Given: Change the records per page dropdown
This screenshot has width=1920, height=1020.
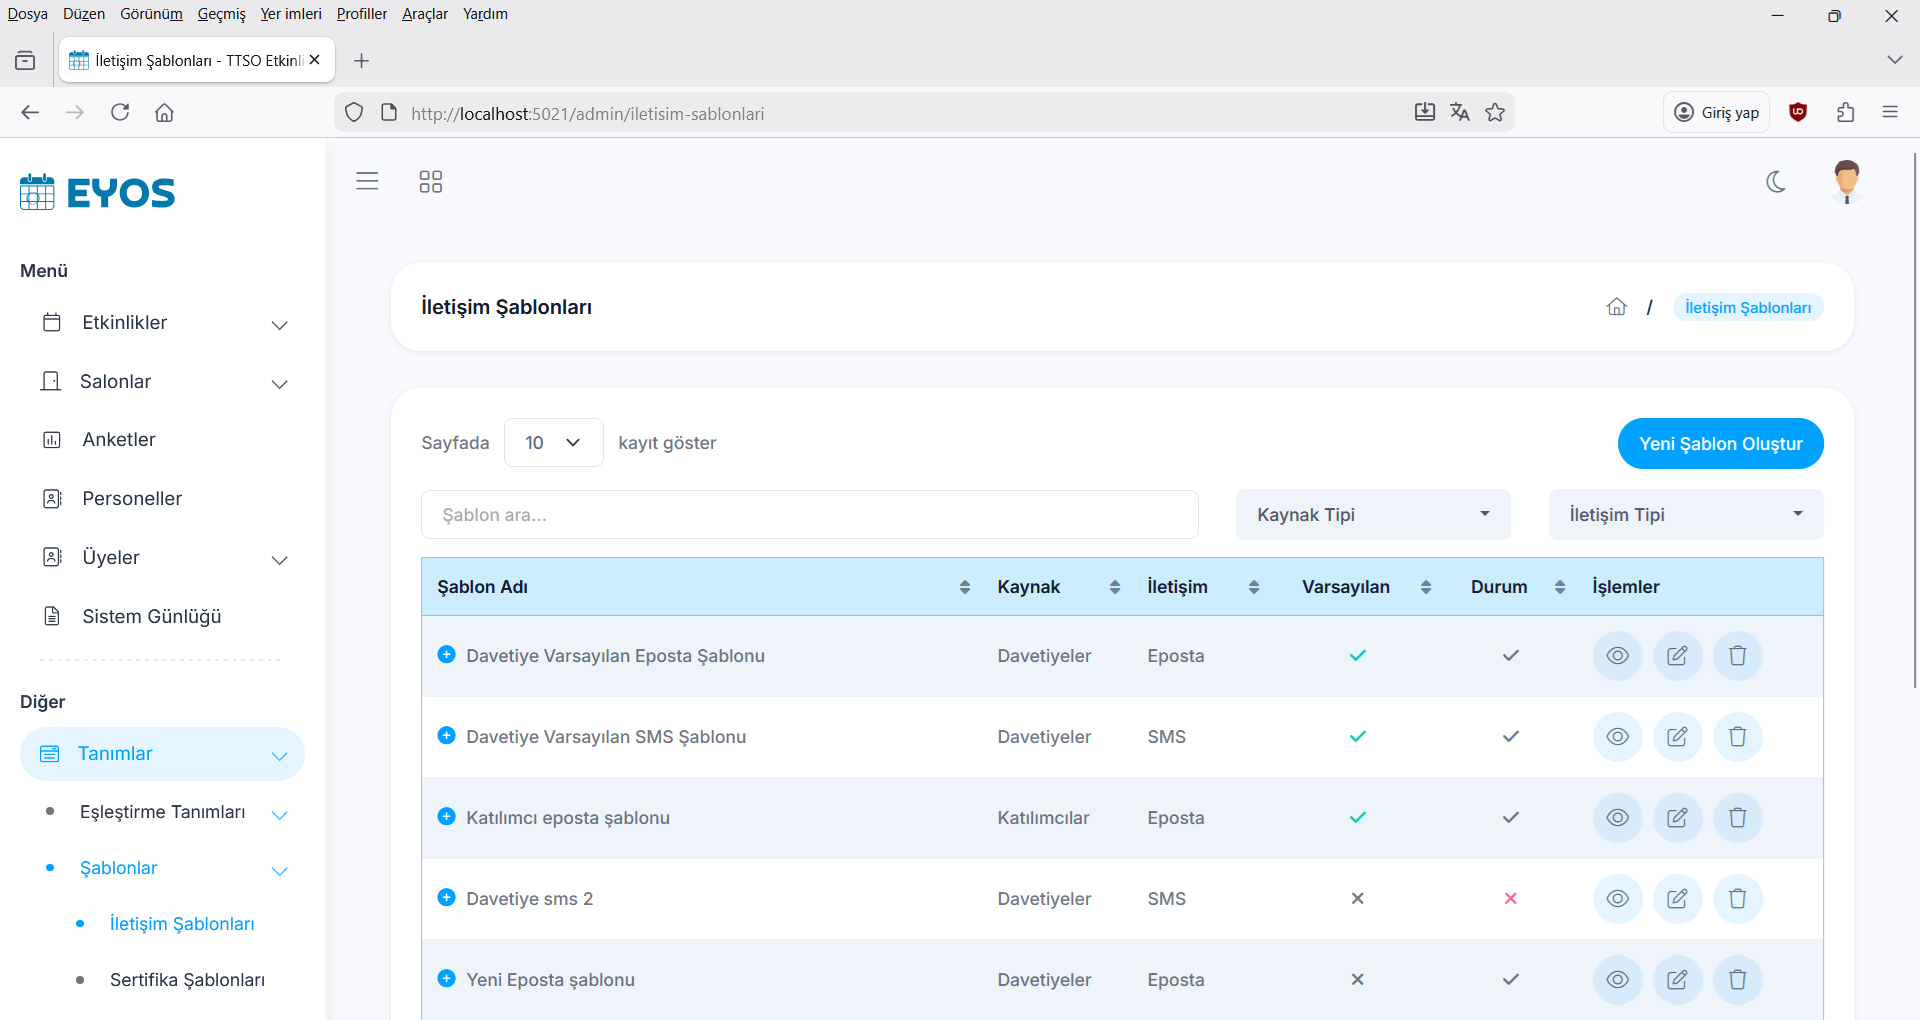Looking at the screenshot, I should coord(553,443).
